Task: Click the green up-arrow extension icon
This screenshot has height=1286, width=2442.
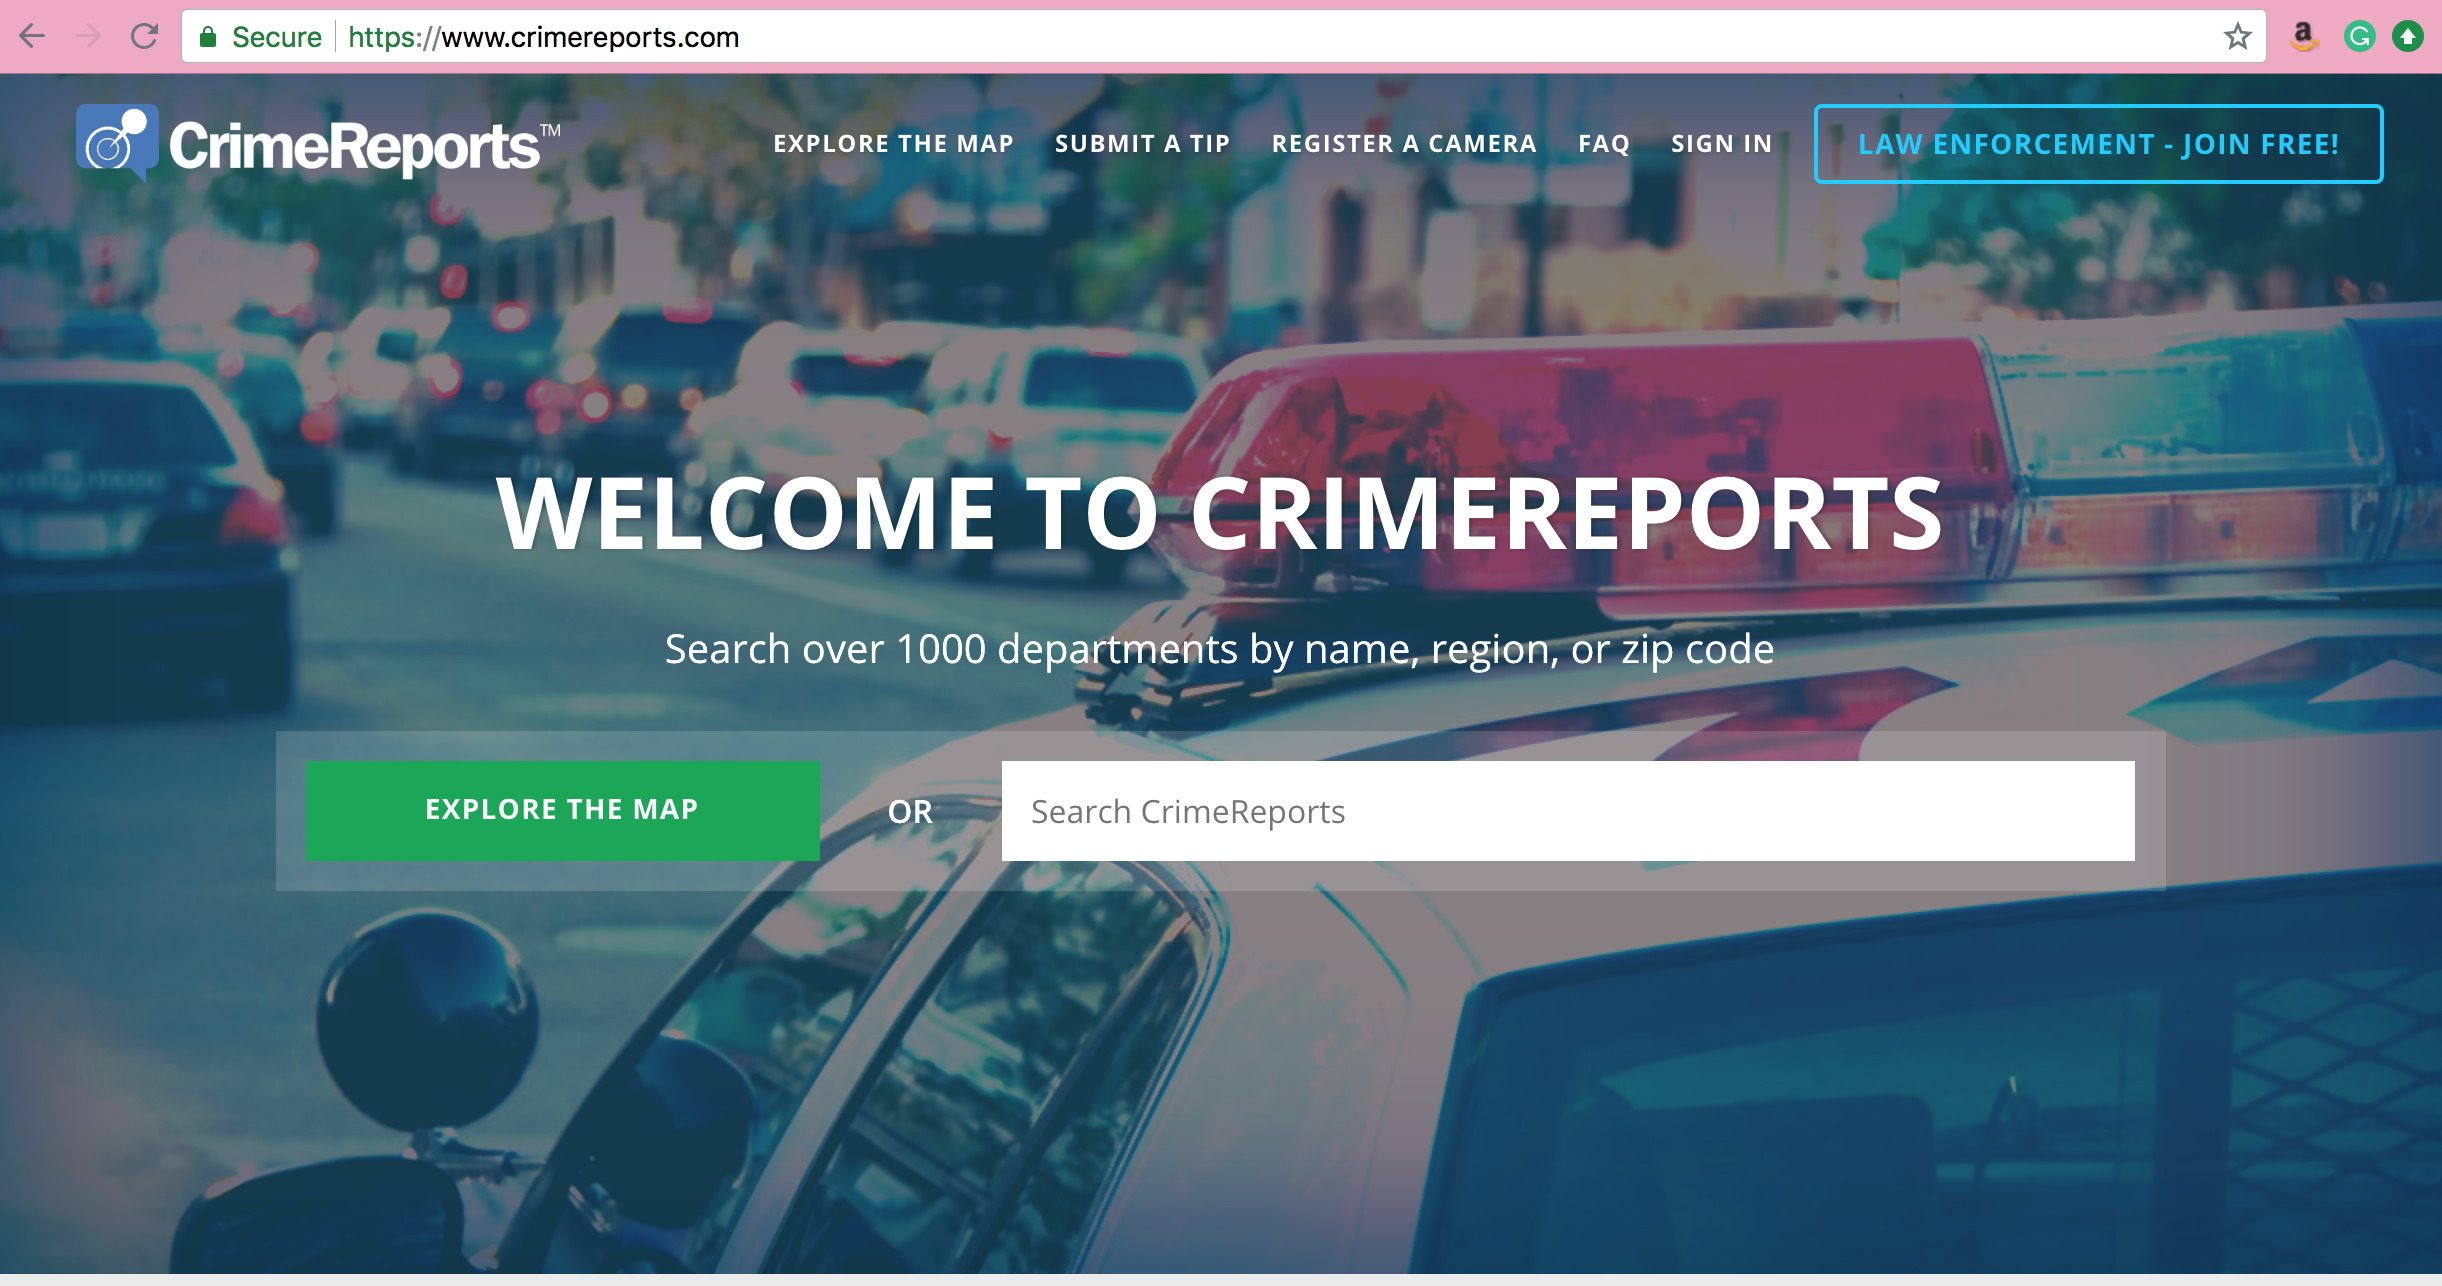Action: [x=2408, y=37]
